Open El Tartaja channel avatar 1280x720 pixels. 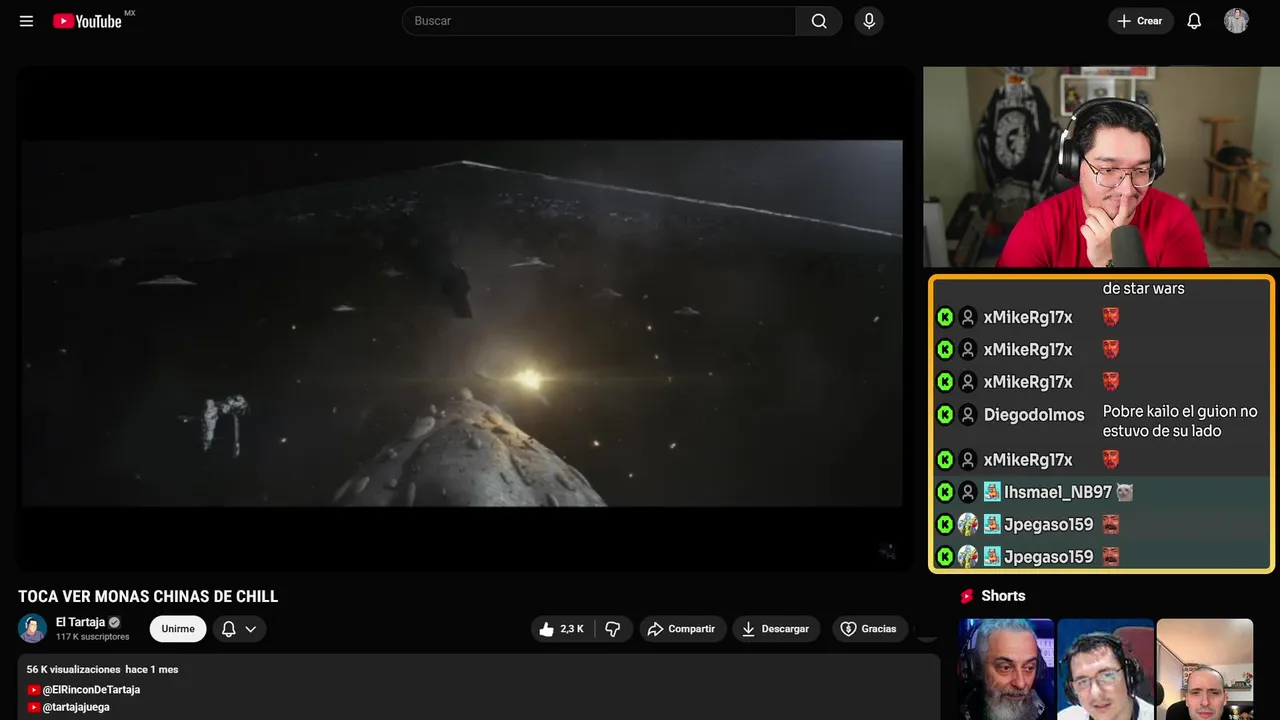[32, 628]
